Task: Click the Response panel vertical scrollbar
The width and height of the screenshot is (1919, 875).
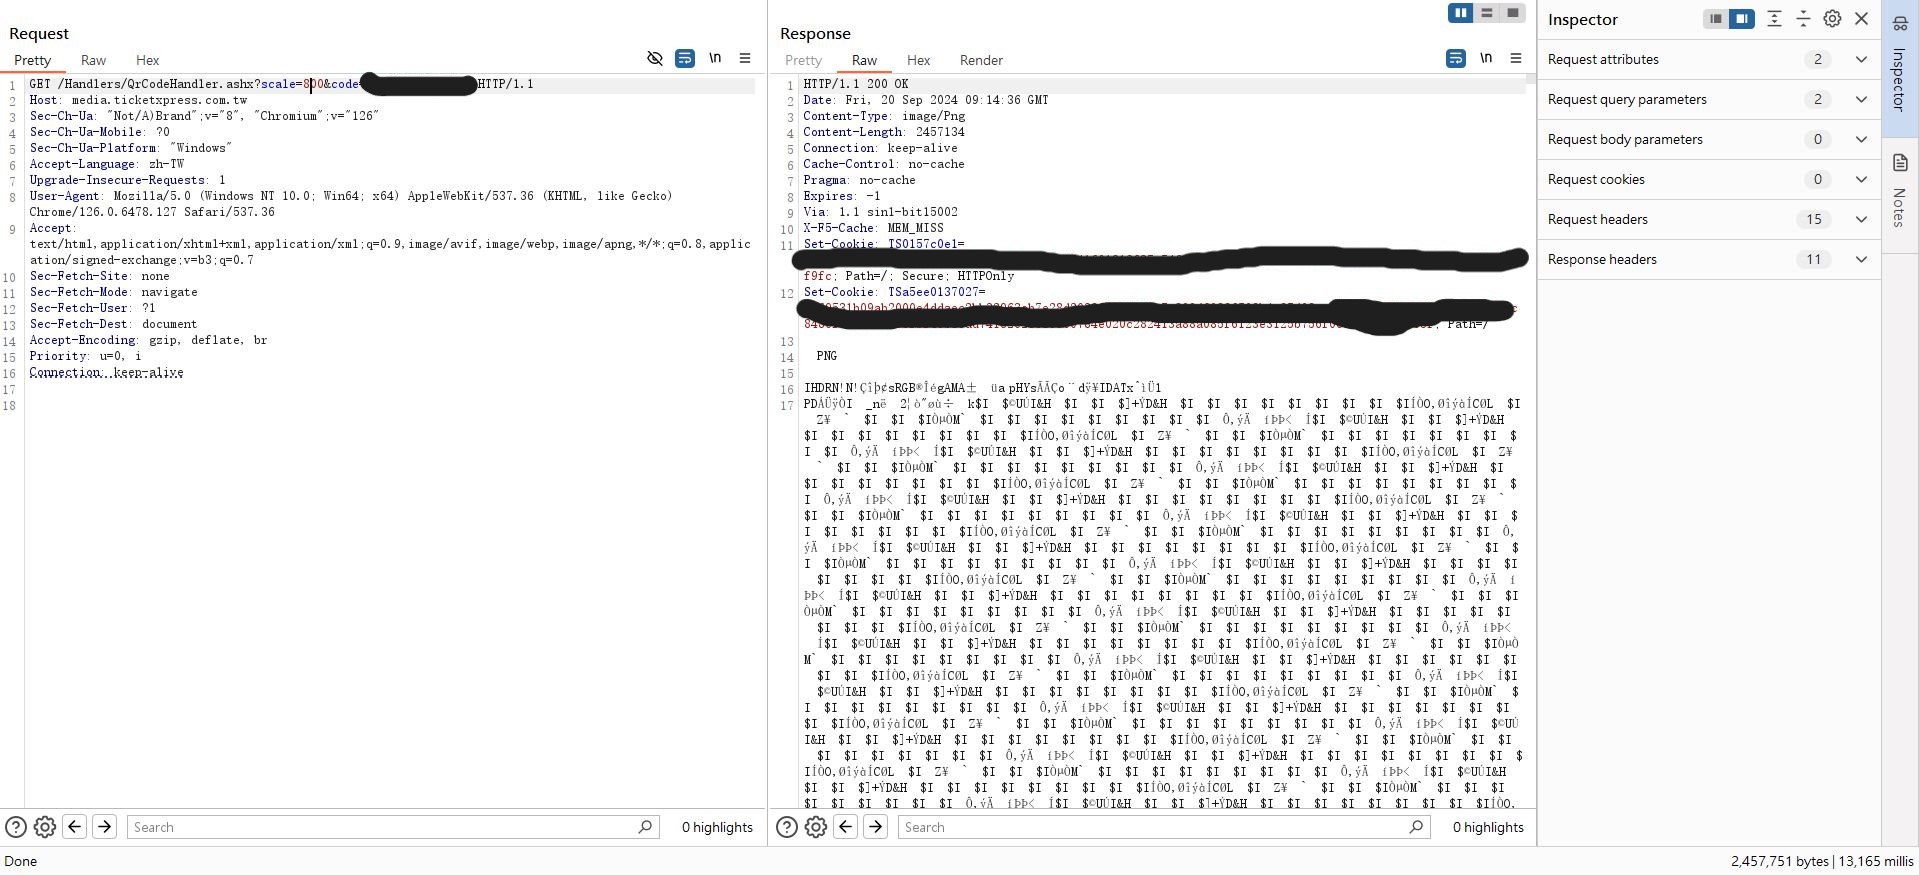Action: [x=1531, y=440]
